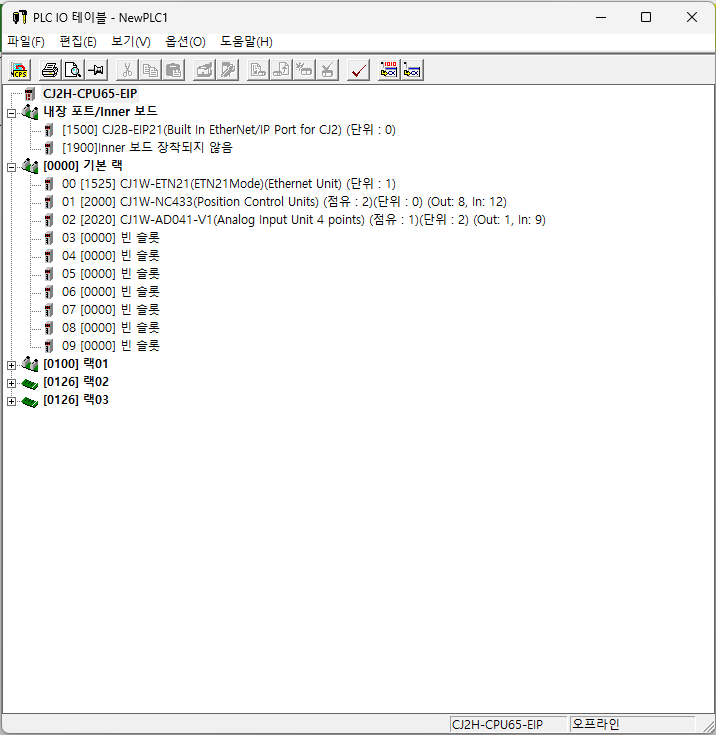The image size is (716, 735).
Task: Click the CPU icon beside CJ2H-CPU65-EIP
Action: point(30,94)
